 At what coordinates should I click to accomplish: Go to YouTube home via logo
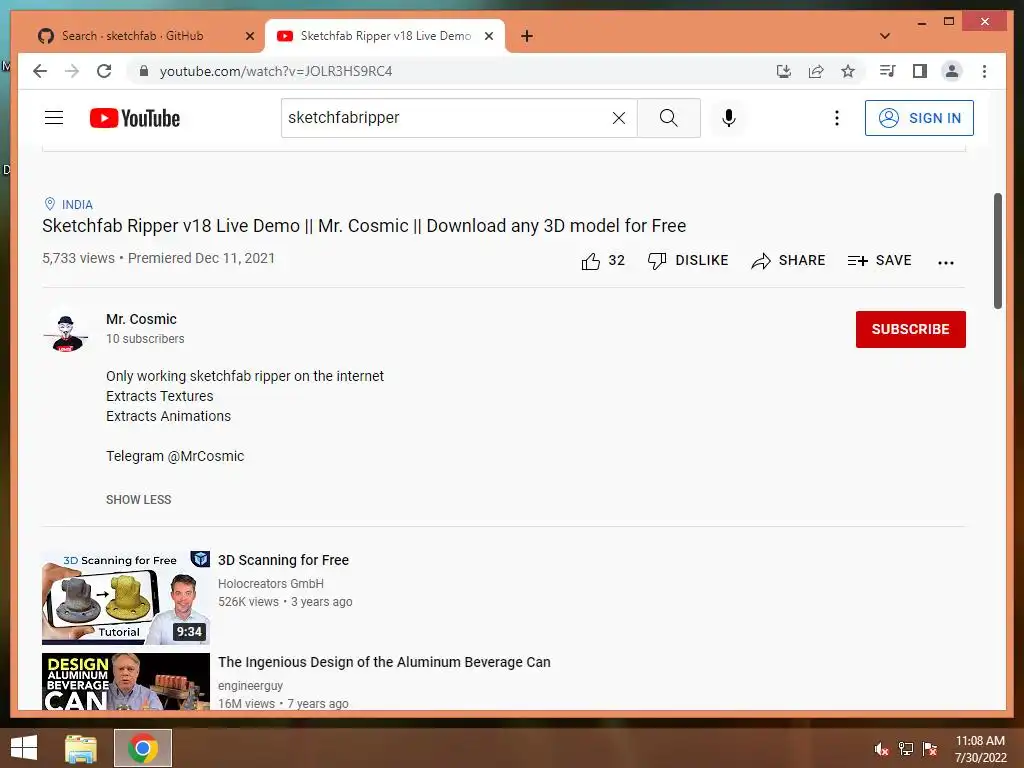pyautogui.click(x=135, y=118)
